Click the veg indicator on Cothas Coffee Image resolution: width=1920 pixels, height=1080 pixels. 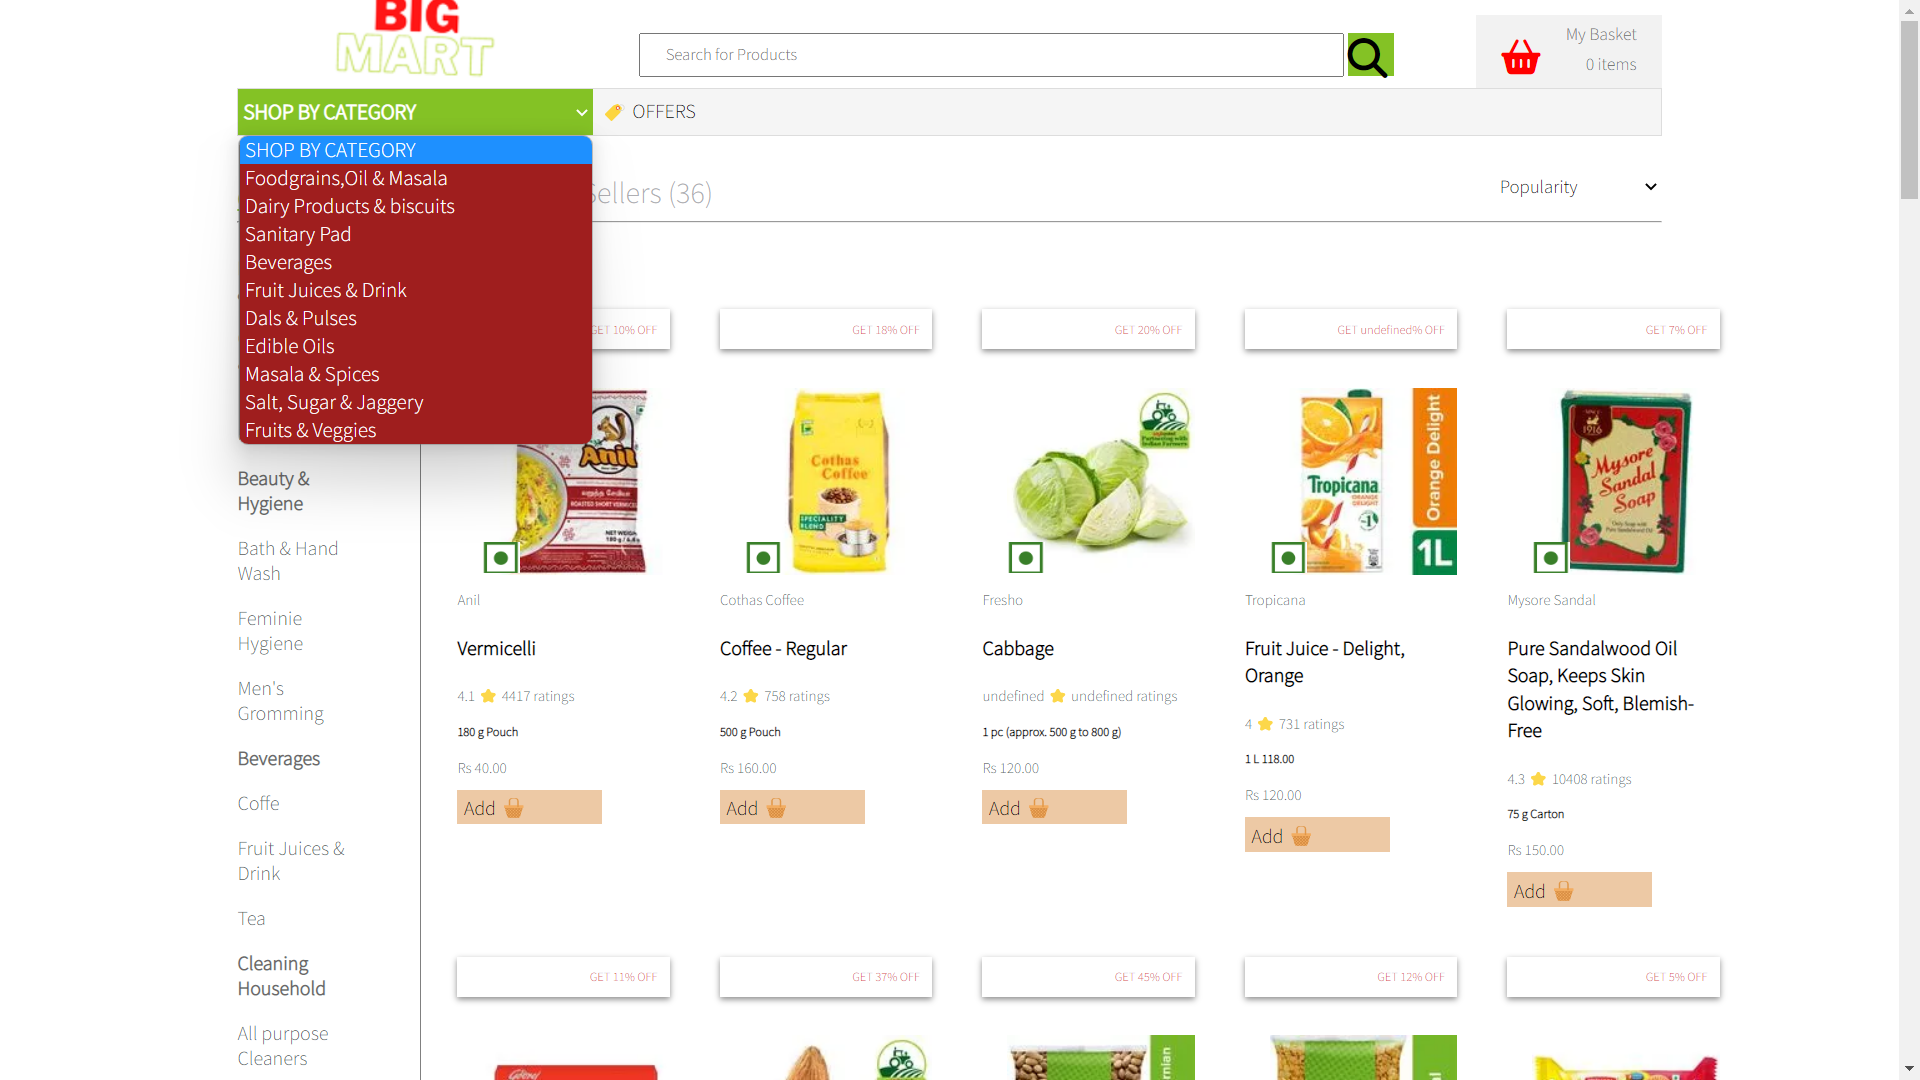tap(763, 557)
